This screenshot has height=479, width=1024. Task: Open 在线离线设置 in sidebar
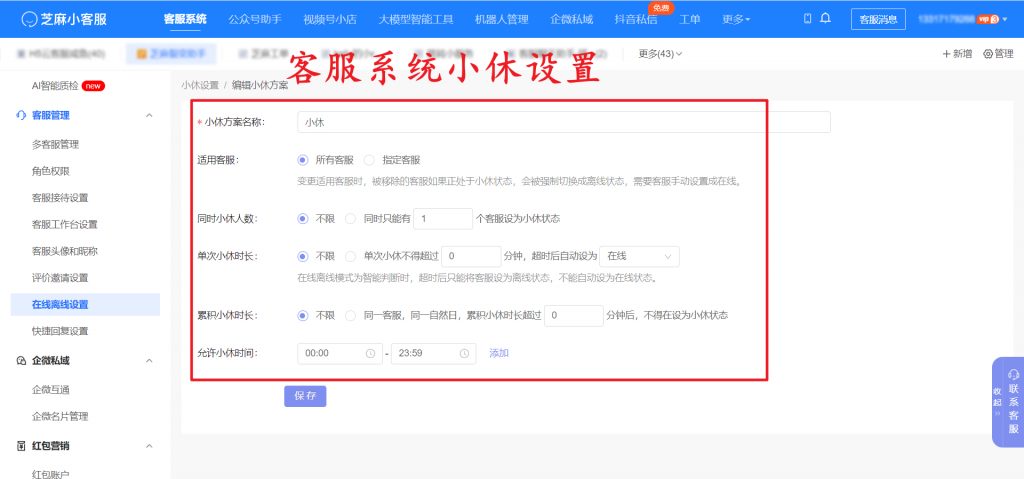coord(86,305)
